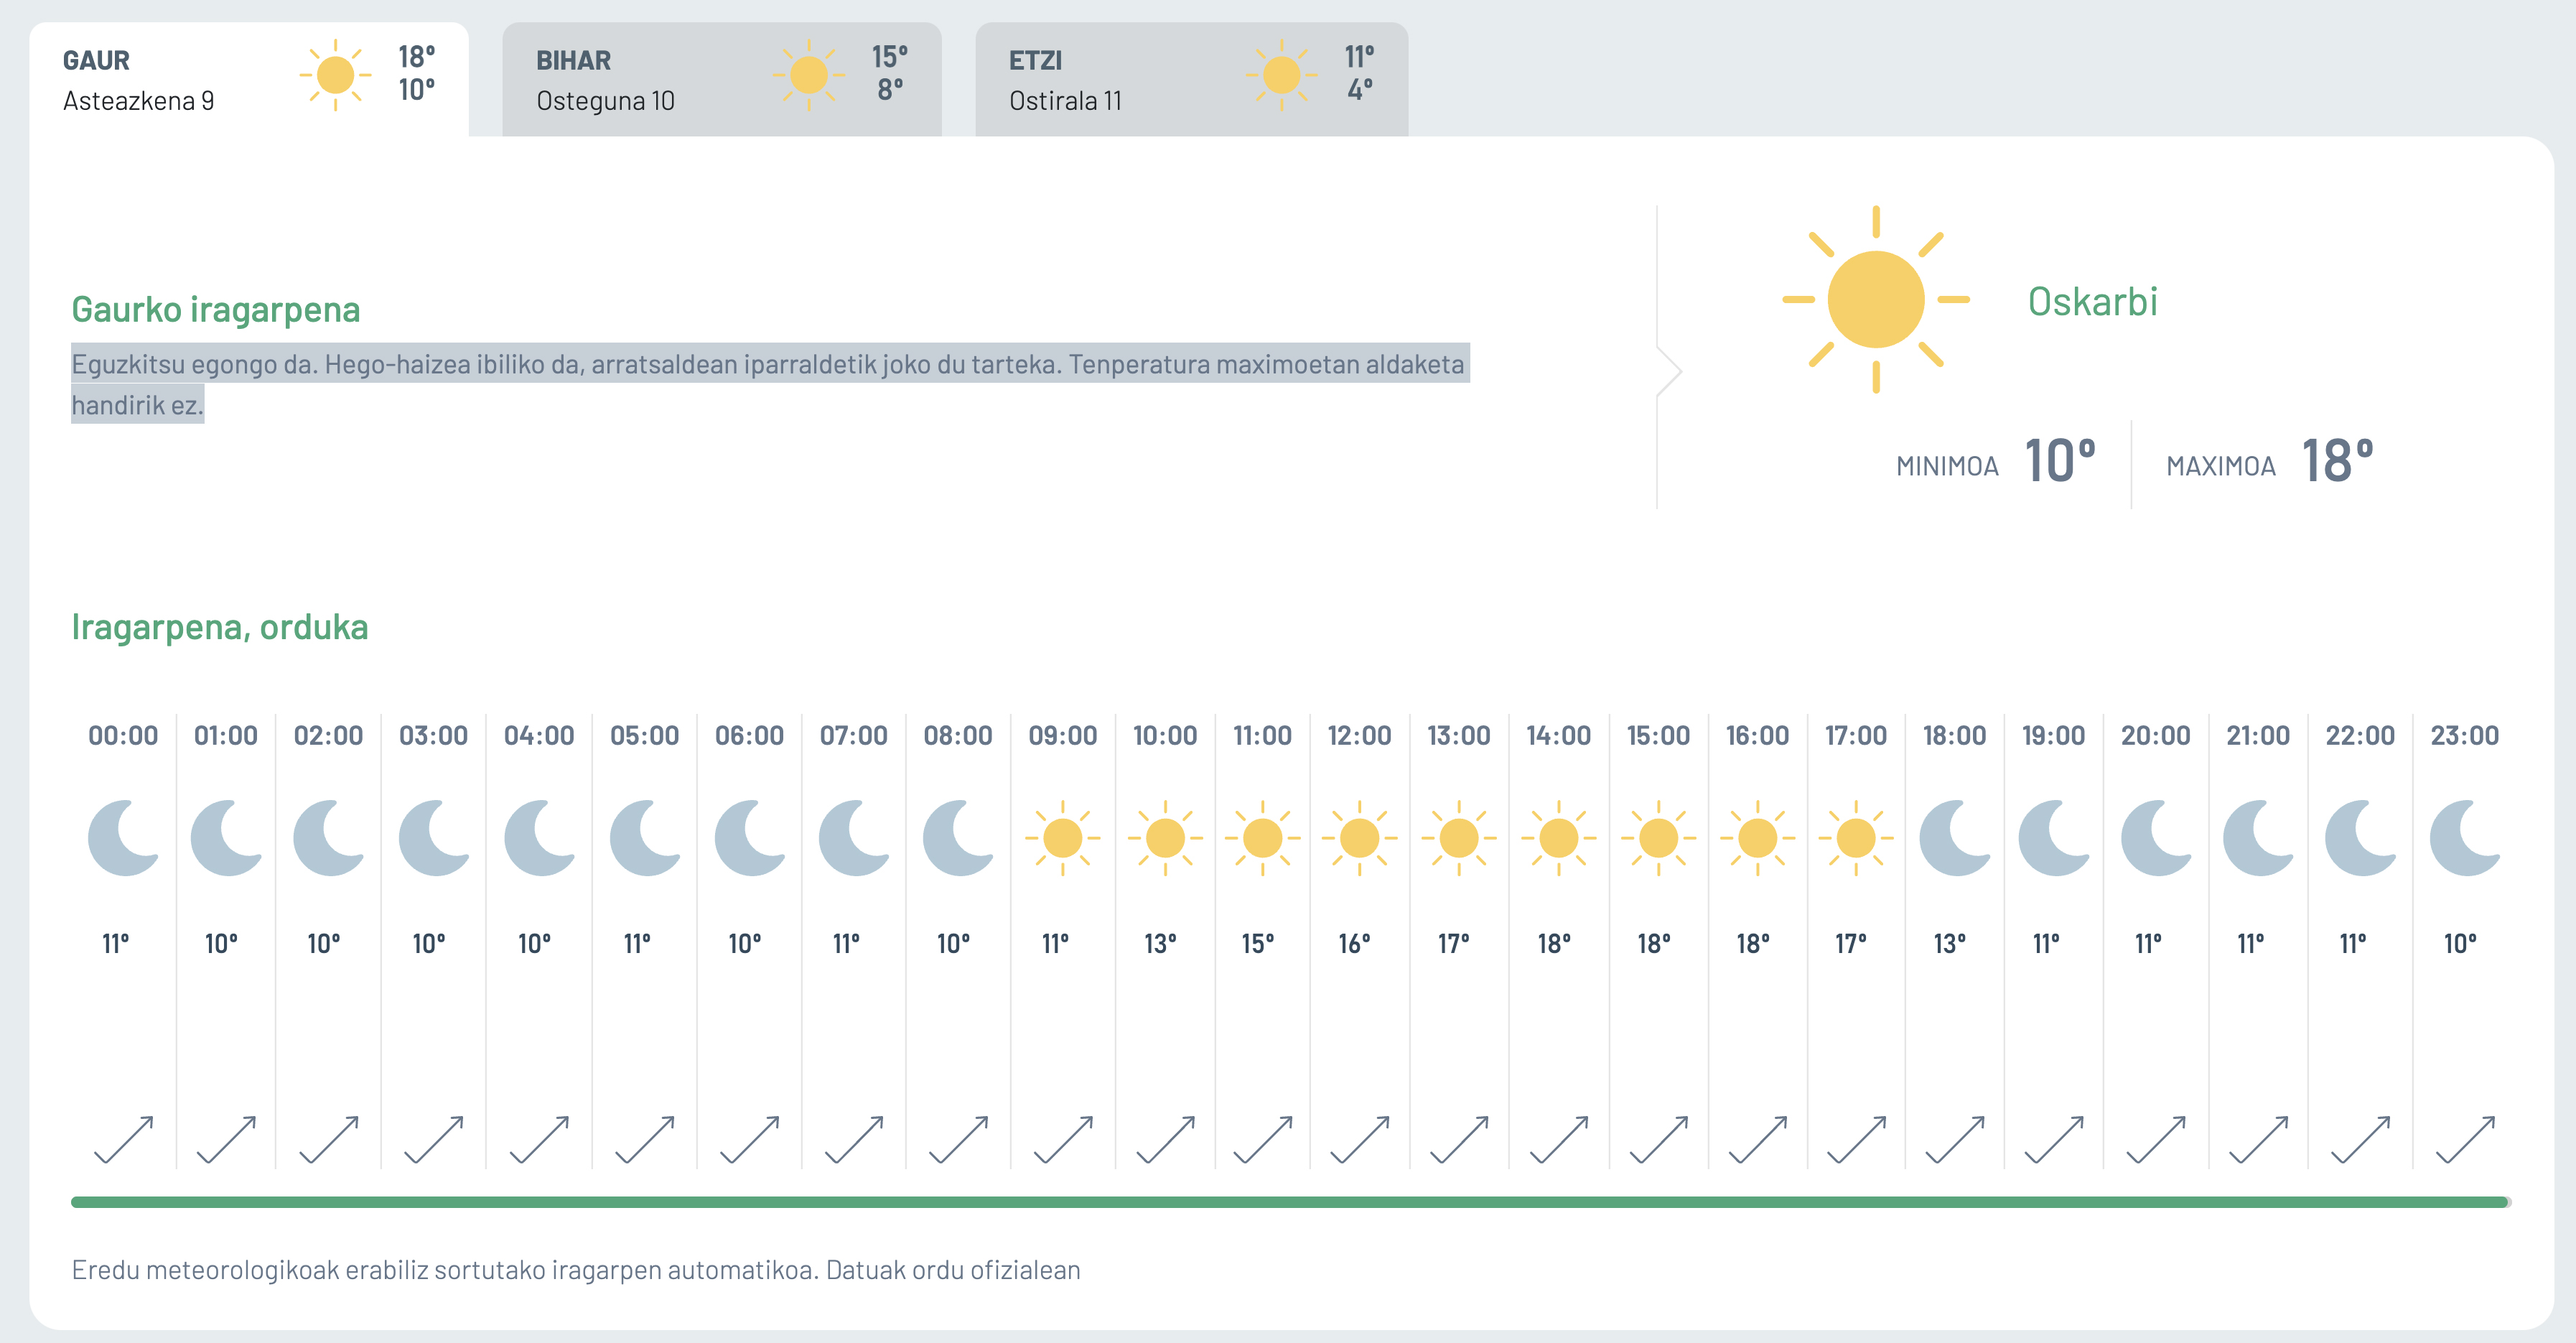
Task: Click the sun icon in BIHAR tab
Action: point(808,75)
